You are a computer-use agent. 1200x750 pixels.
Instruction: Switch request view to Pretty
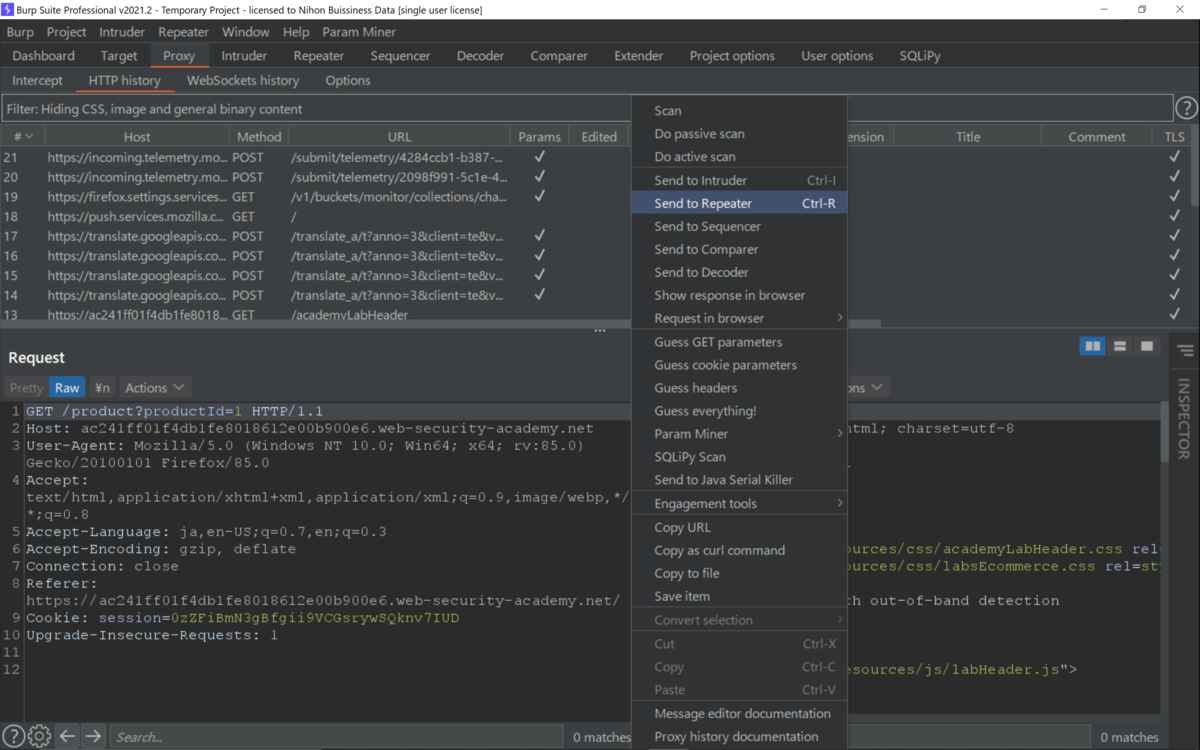27,387
